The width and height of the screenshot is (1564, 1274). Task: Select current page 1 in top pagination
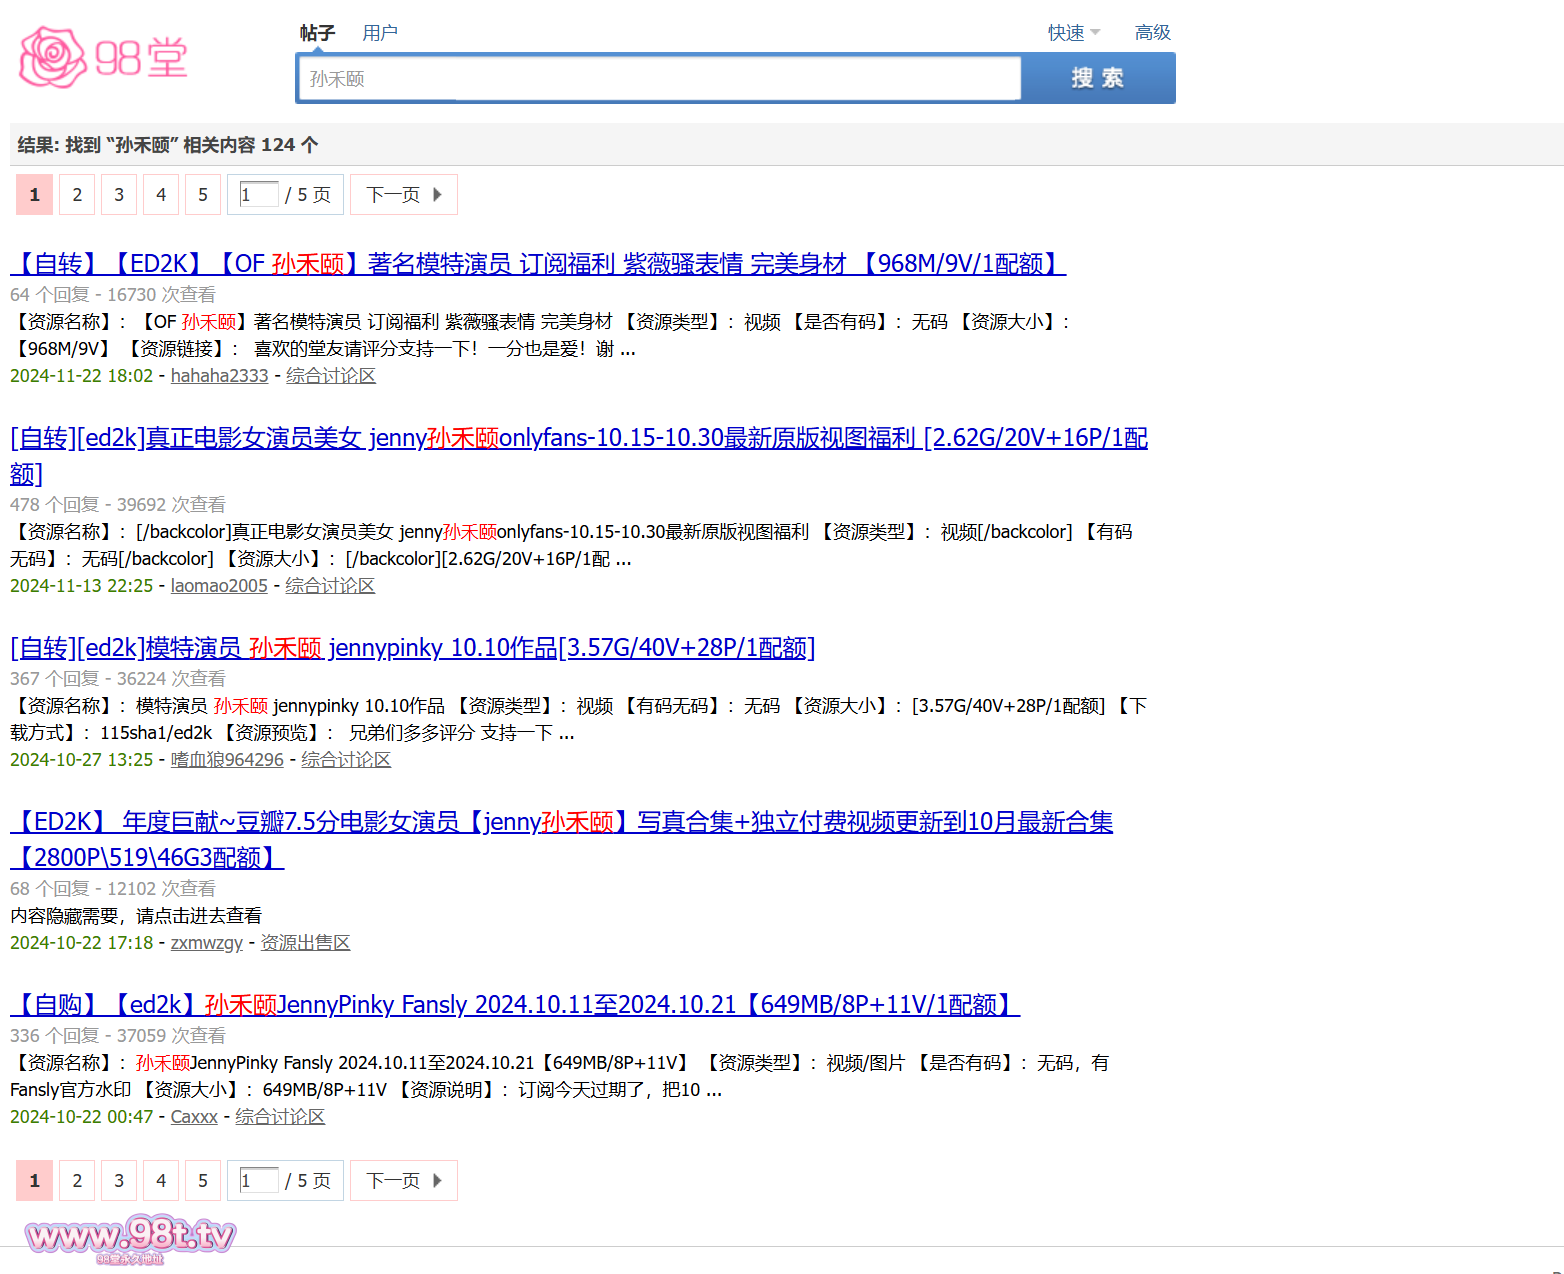pos(35,195)
